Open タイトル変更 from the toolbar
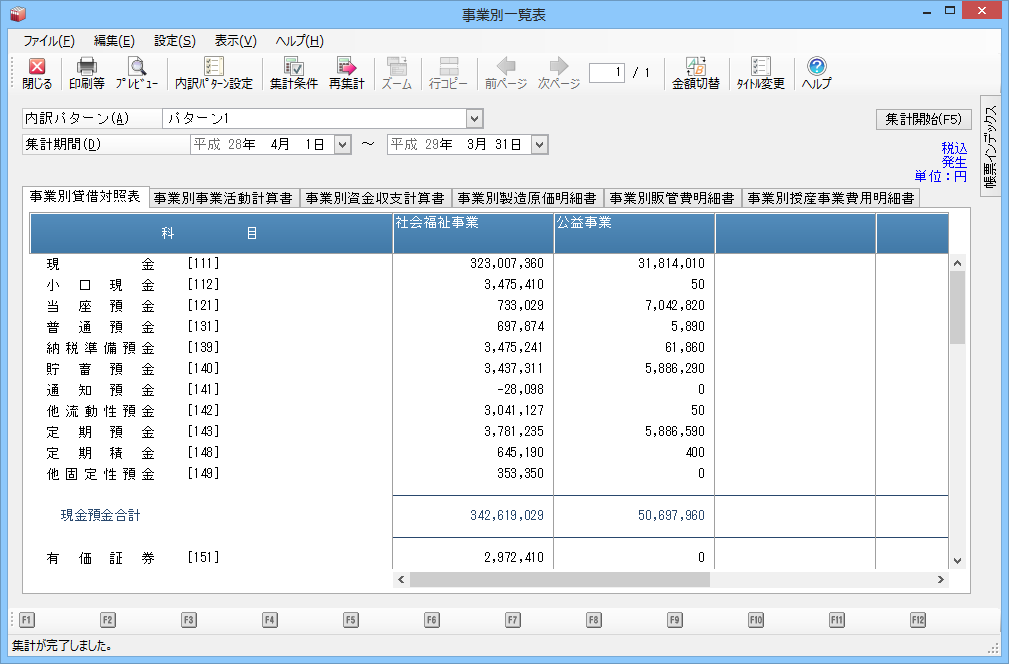This screenshot has height=664, width=1009. (x=760, y=67)
